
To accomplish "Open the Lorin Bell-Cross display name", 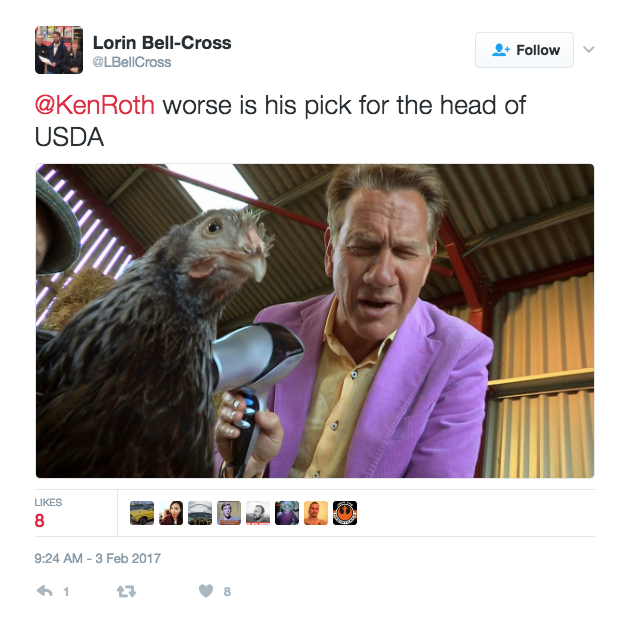I will pyautogui.click(x=162, y=43).
